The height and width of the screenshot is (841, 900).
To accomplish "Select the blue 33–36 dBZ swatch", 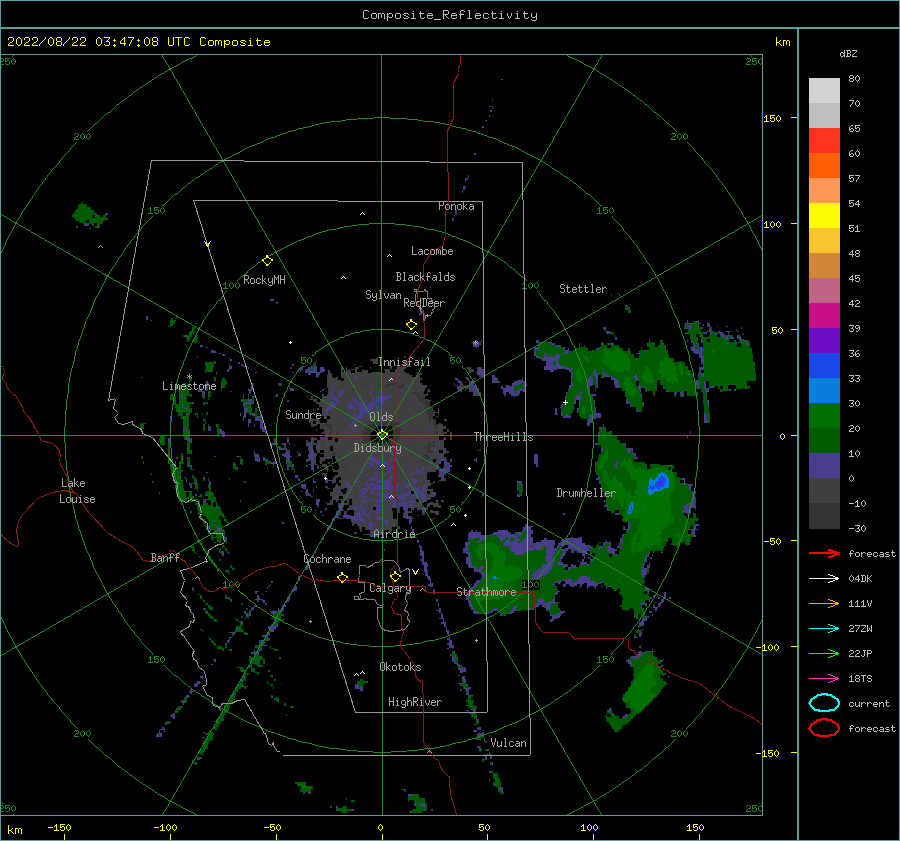I will point(824,366).
